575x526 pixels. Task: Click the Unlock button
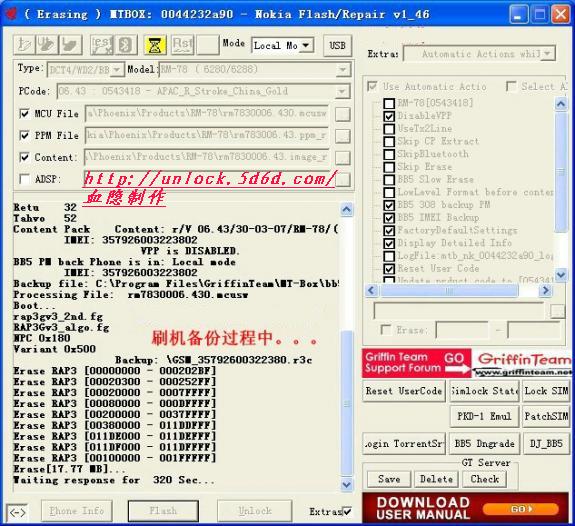point(255,511)
